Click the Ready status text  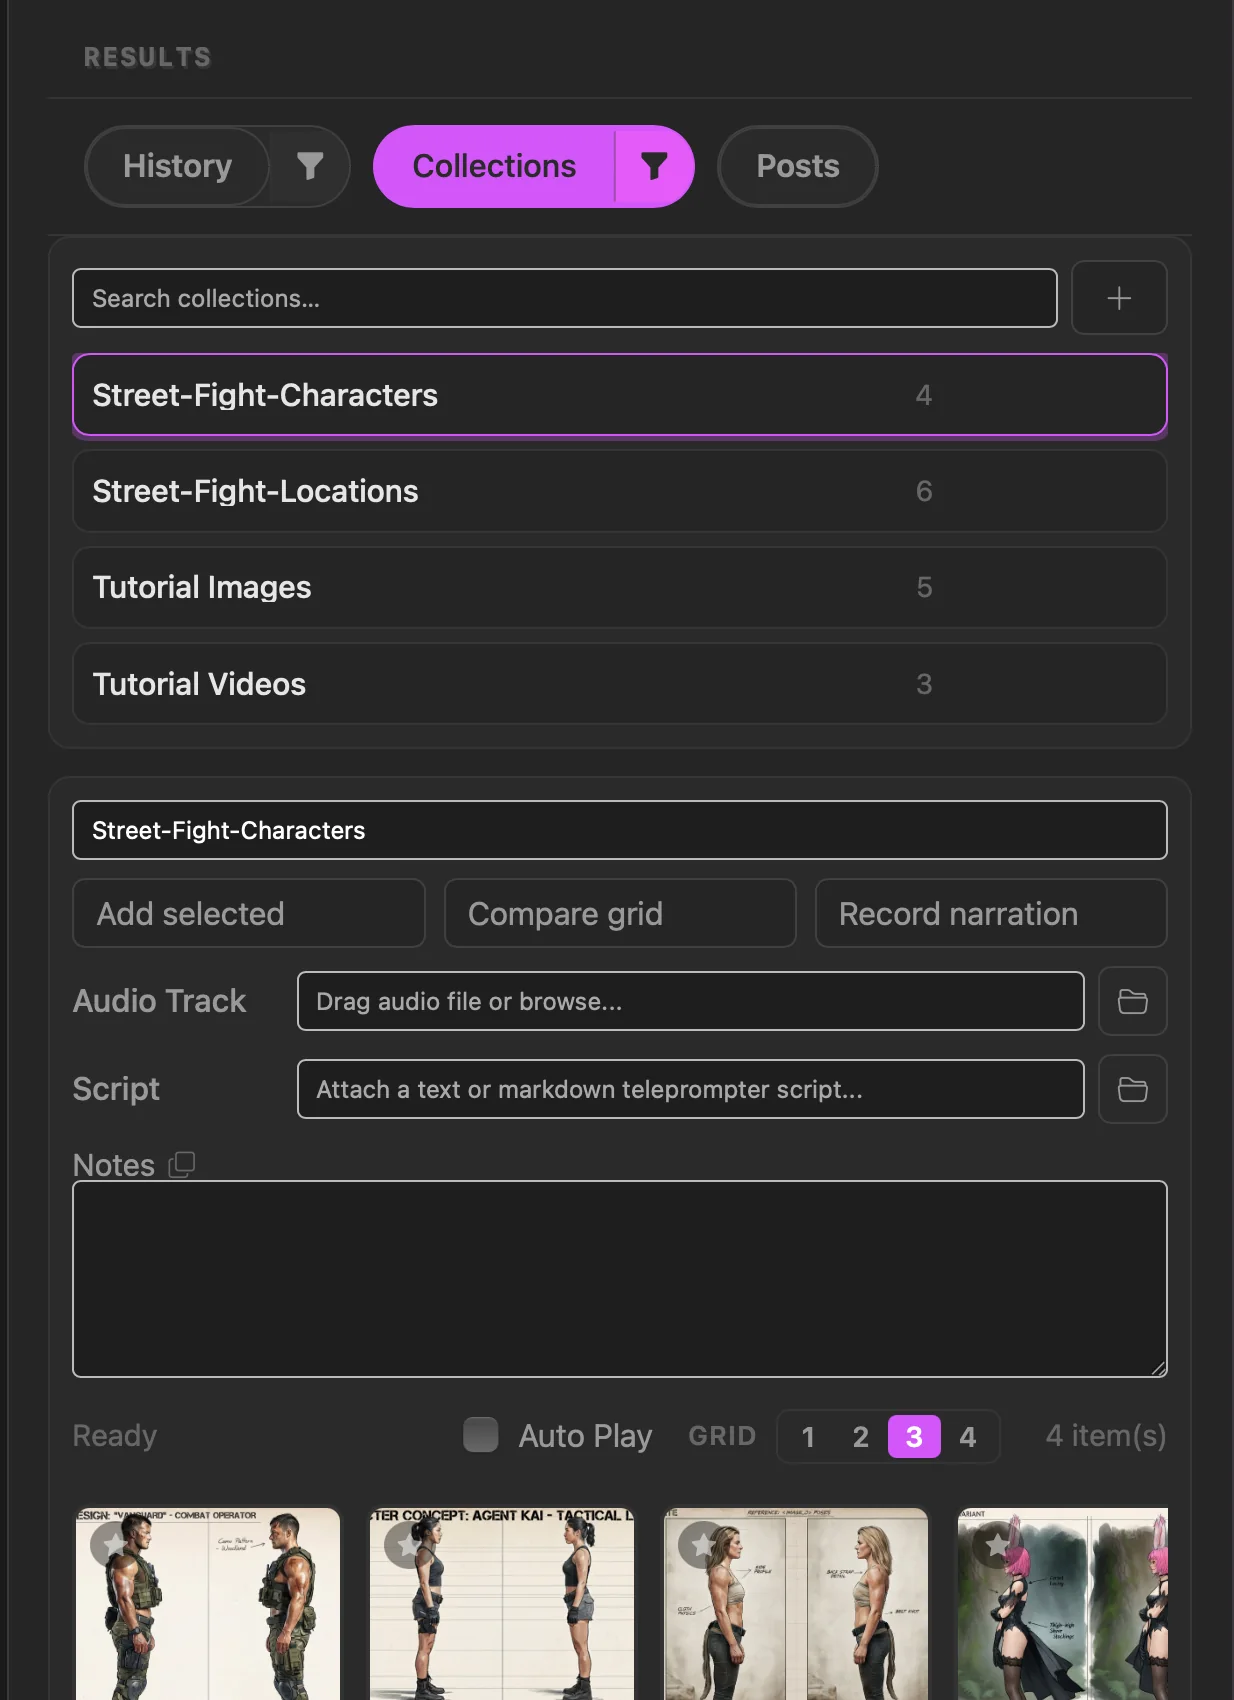click(x=115, y=1436)
